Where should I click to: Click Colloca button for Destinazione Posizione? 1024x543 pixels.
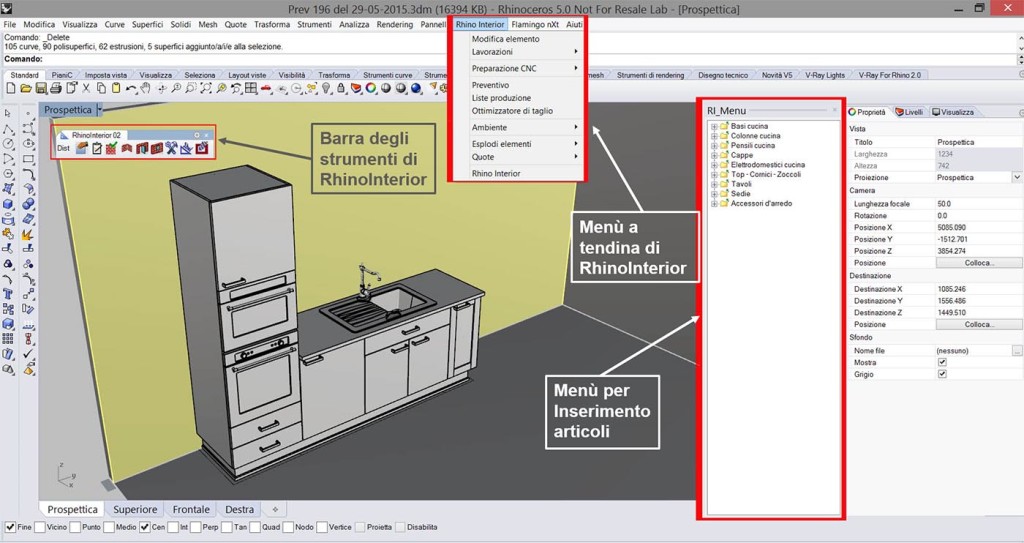point(978,324)
